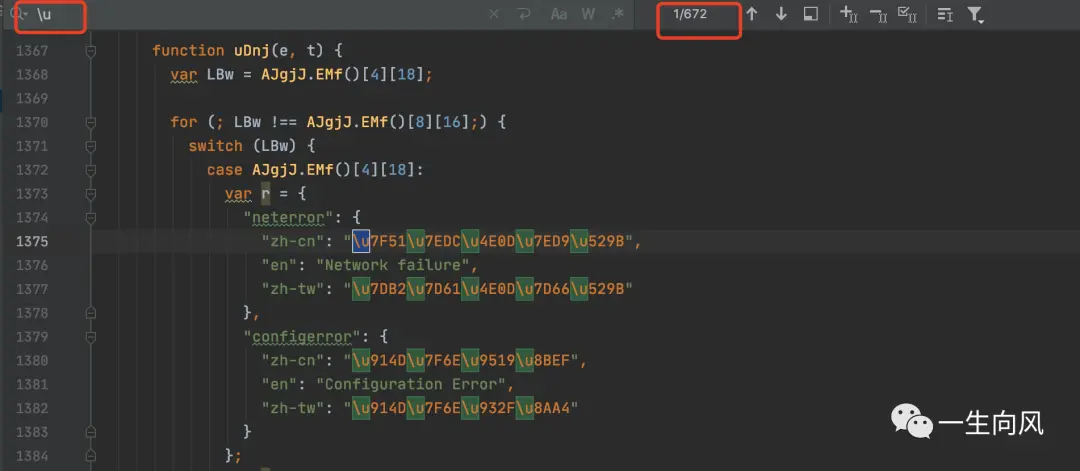The image size is (1080, 471).
Task: Click fold end marker at line 1383
Action: pos(90,432)
